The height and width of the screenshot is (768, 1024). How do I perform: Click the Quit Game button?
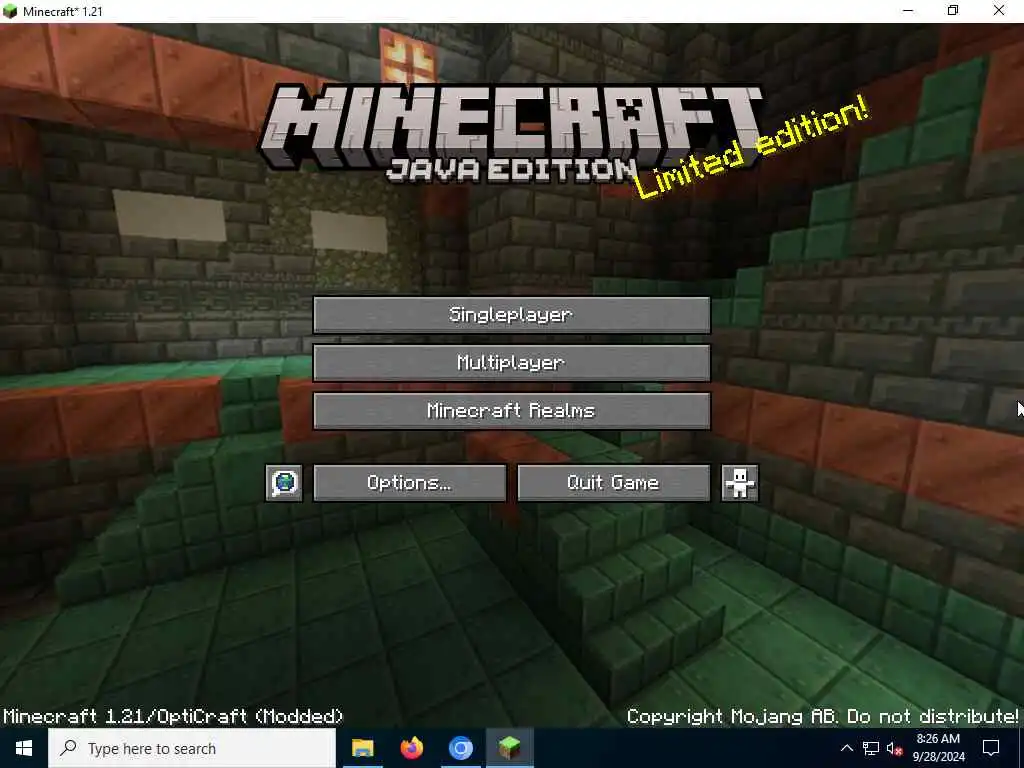tap(613, 483)
